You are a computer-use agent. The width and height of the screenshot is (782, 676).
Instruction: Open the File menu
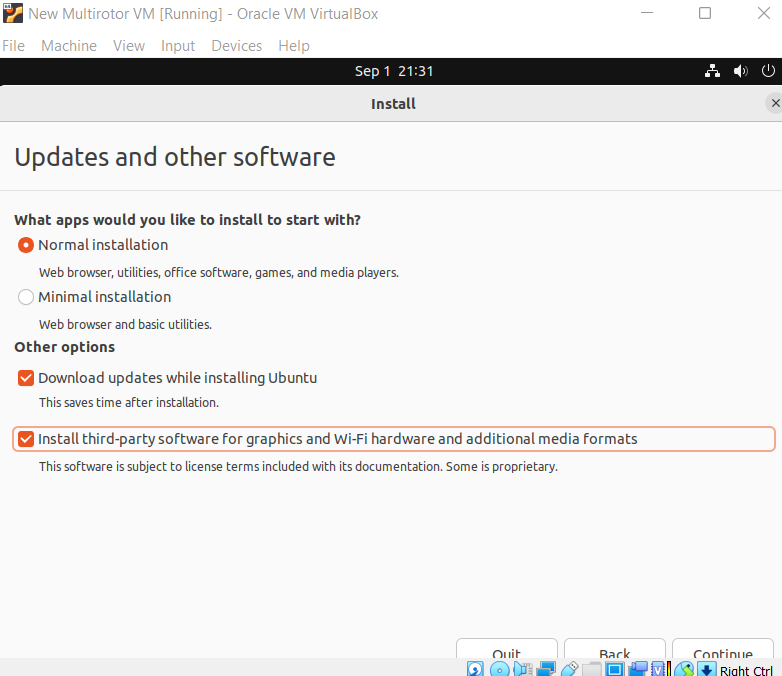click(13, 45)
